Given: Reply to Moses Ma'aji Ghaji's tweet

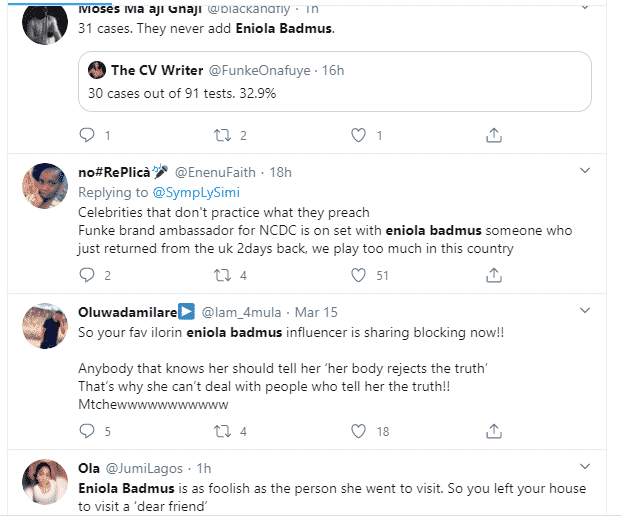Looking at the screenshot, I should pyautogui.click(x=86, y=134).
